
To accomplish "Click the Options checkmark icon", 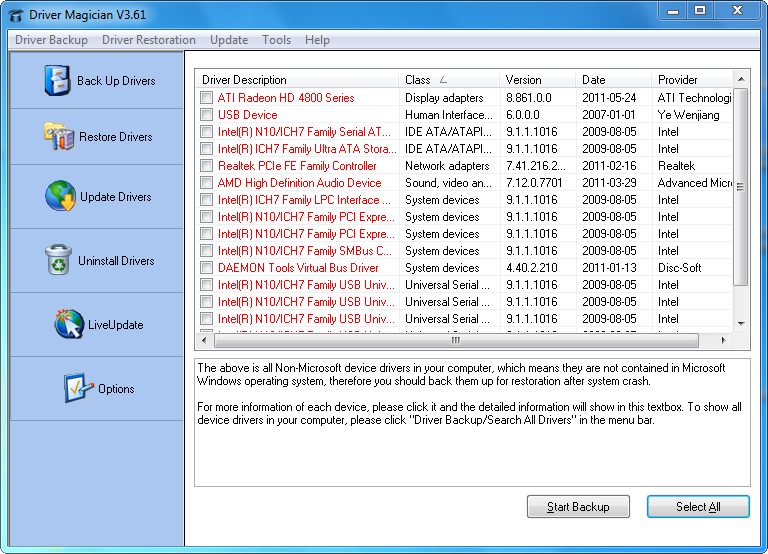I will (x=77, y=388).
